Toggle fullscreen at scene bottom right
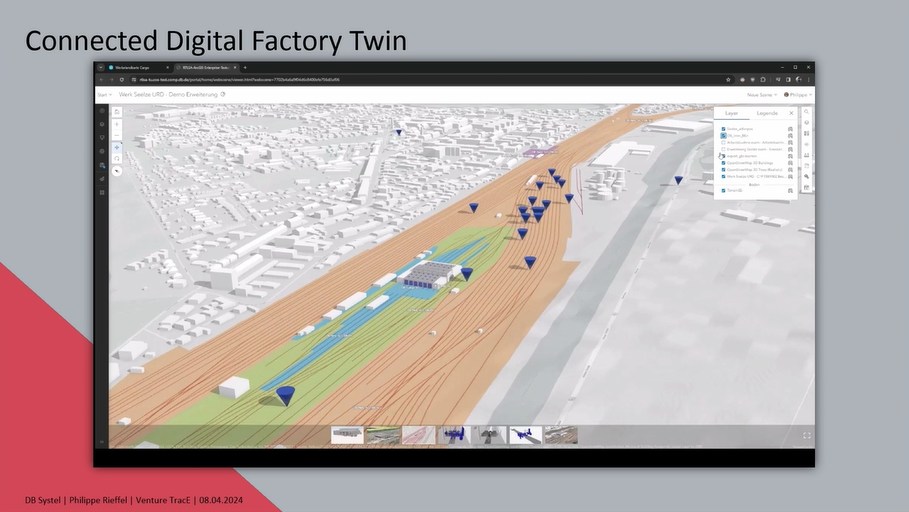The image size is (909, 512). 806,435
